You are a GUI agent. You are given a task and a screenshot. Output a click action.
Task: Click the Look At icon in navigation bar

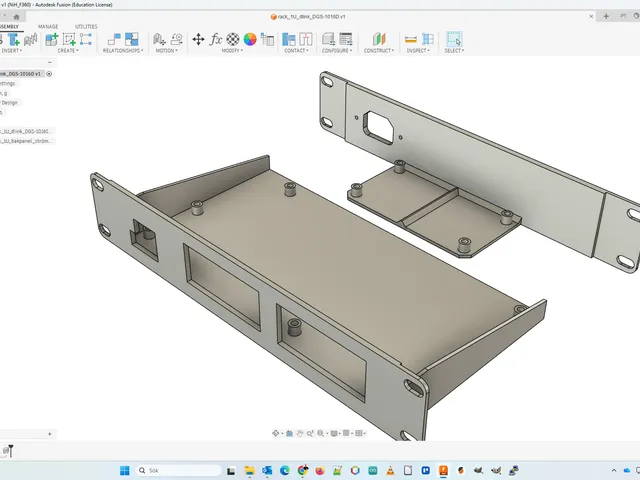pyautogui.click(x=289, y=433)
